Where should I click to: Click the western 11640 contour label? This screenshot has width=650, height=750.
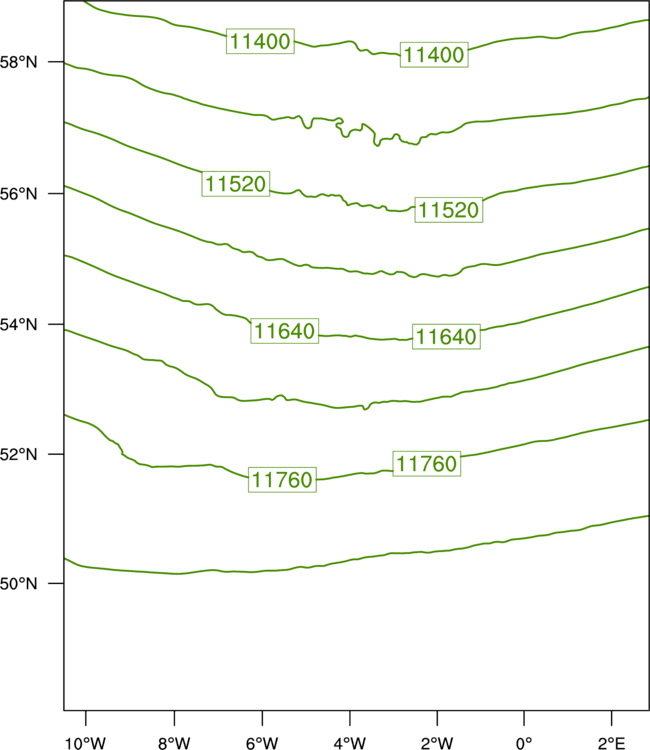coord(285,331)
